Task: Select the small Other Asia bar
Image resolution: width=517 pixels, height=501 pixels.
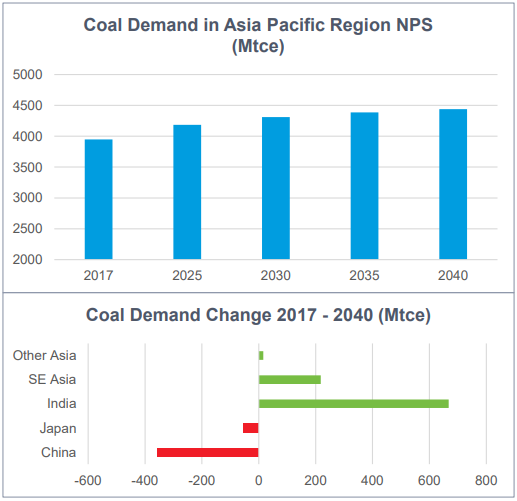Action: click(261, 356)
